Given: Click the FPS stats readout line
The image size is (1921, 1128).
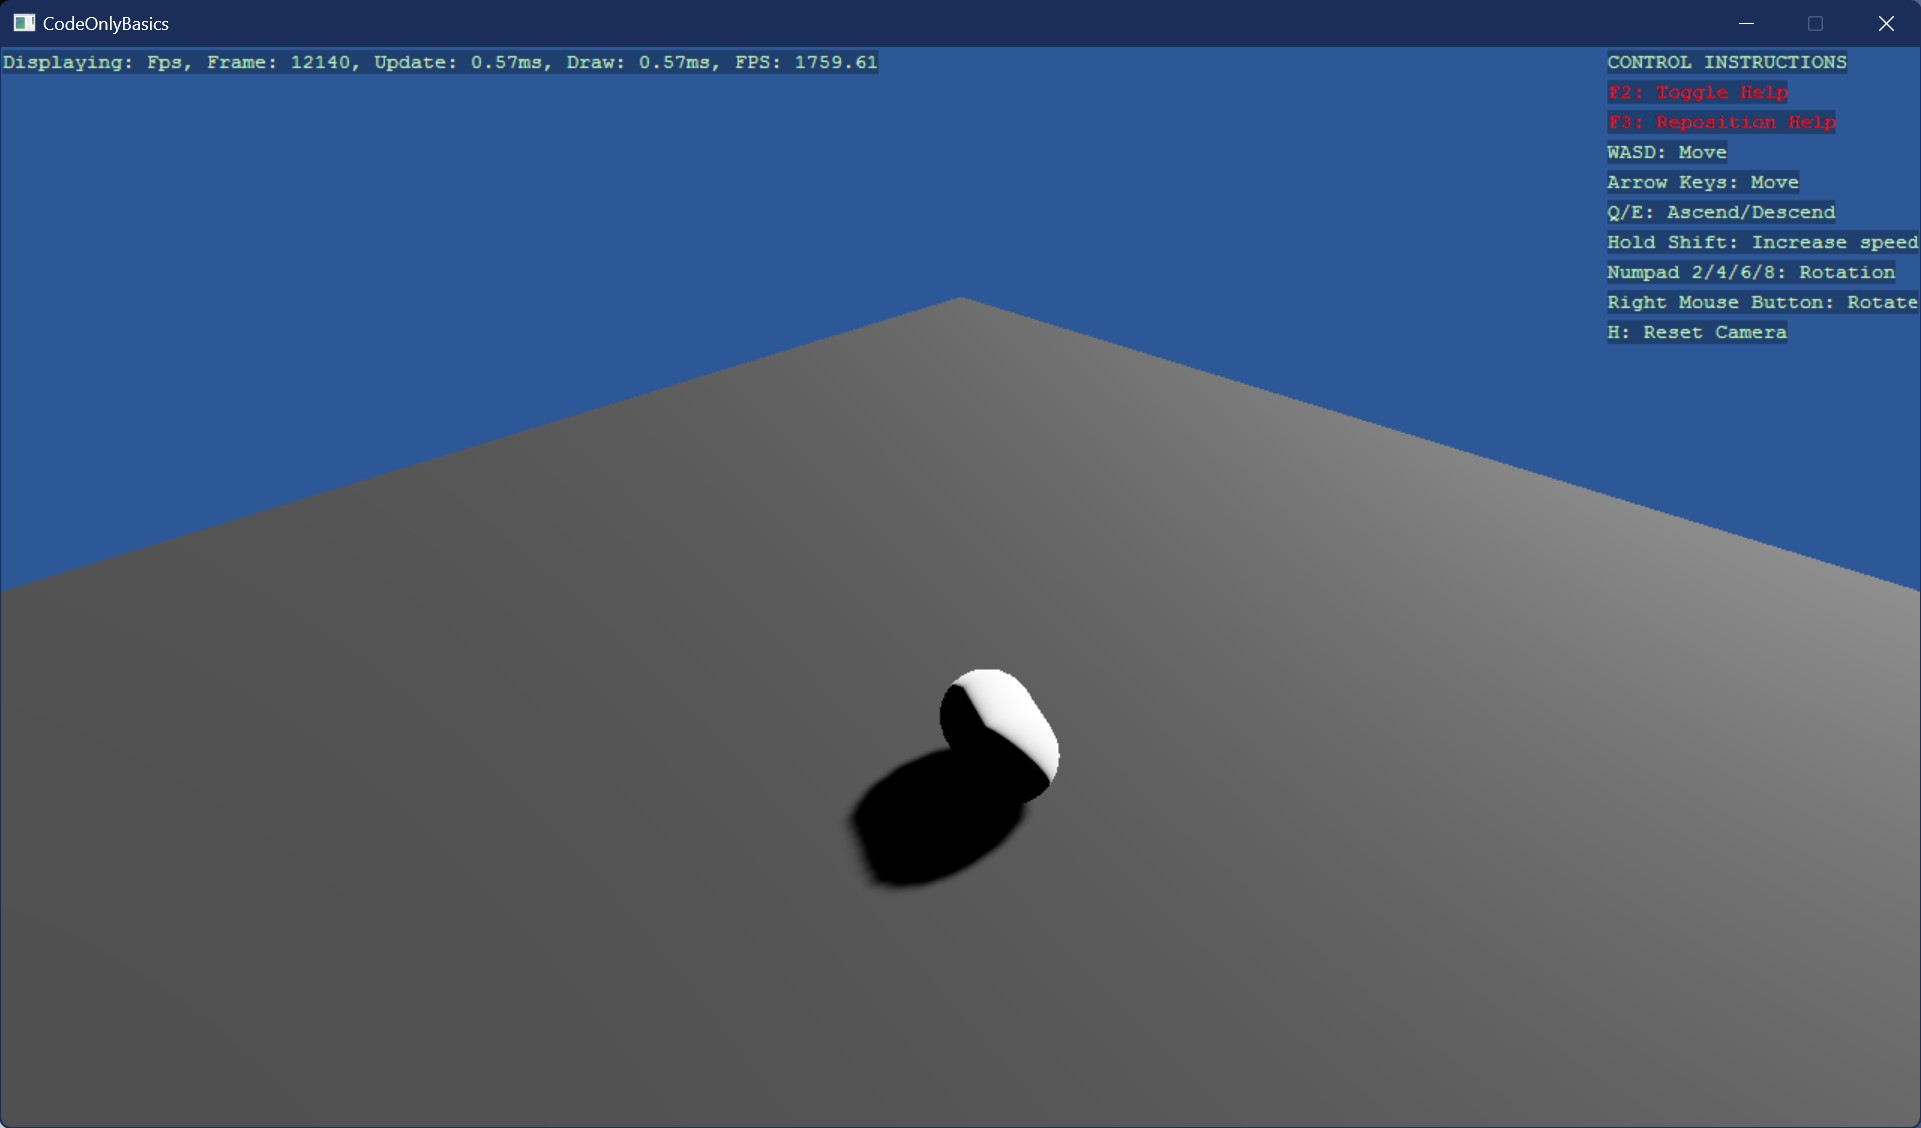Looking at the screenshot, I should point(440,62).
